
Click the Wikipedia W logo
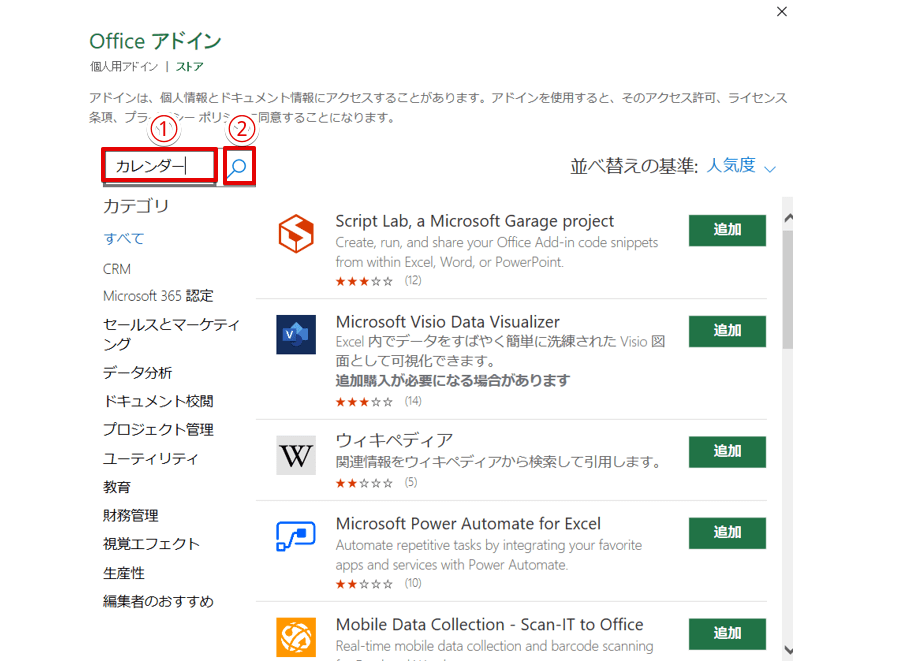(296, 455)
